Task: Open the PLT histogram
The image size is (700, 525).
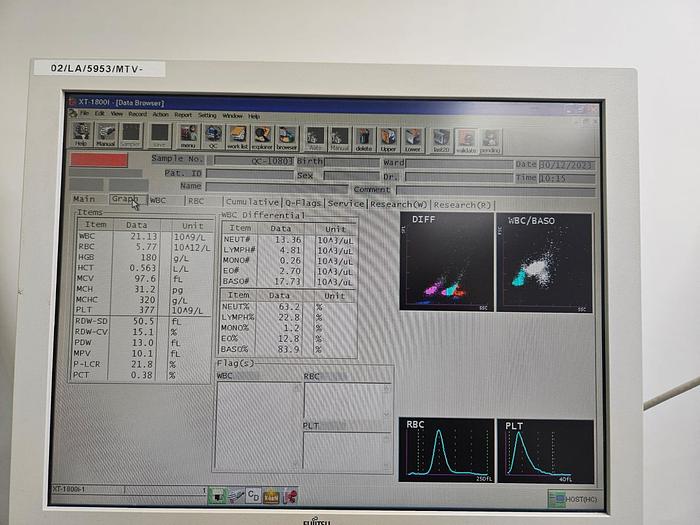Action: coord(546,451)
